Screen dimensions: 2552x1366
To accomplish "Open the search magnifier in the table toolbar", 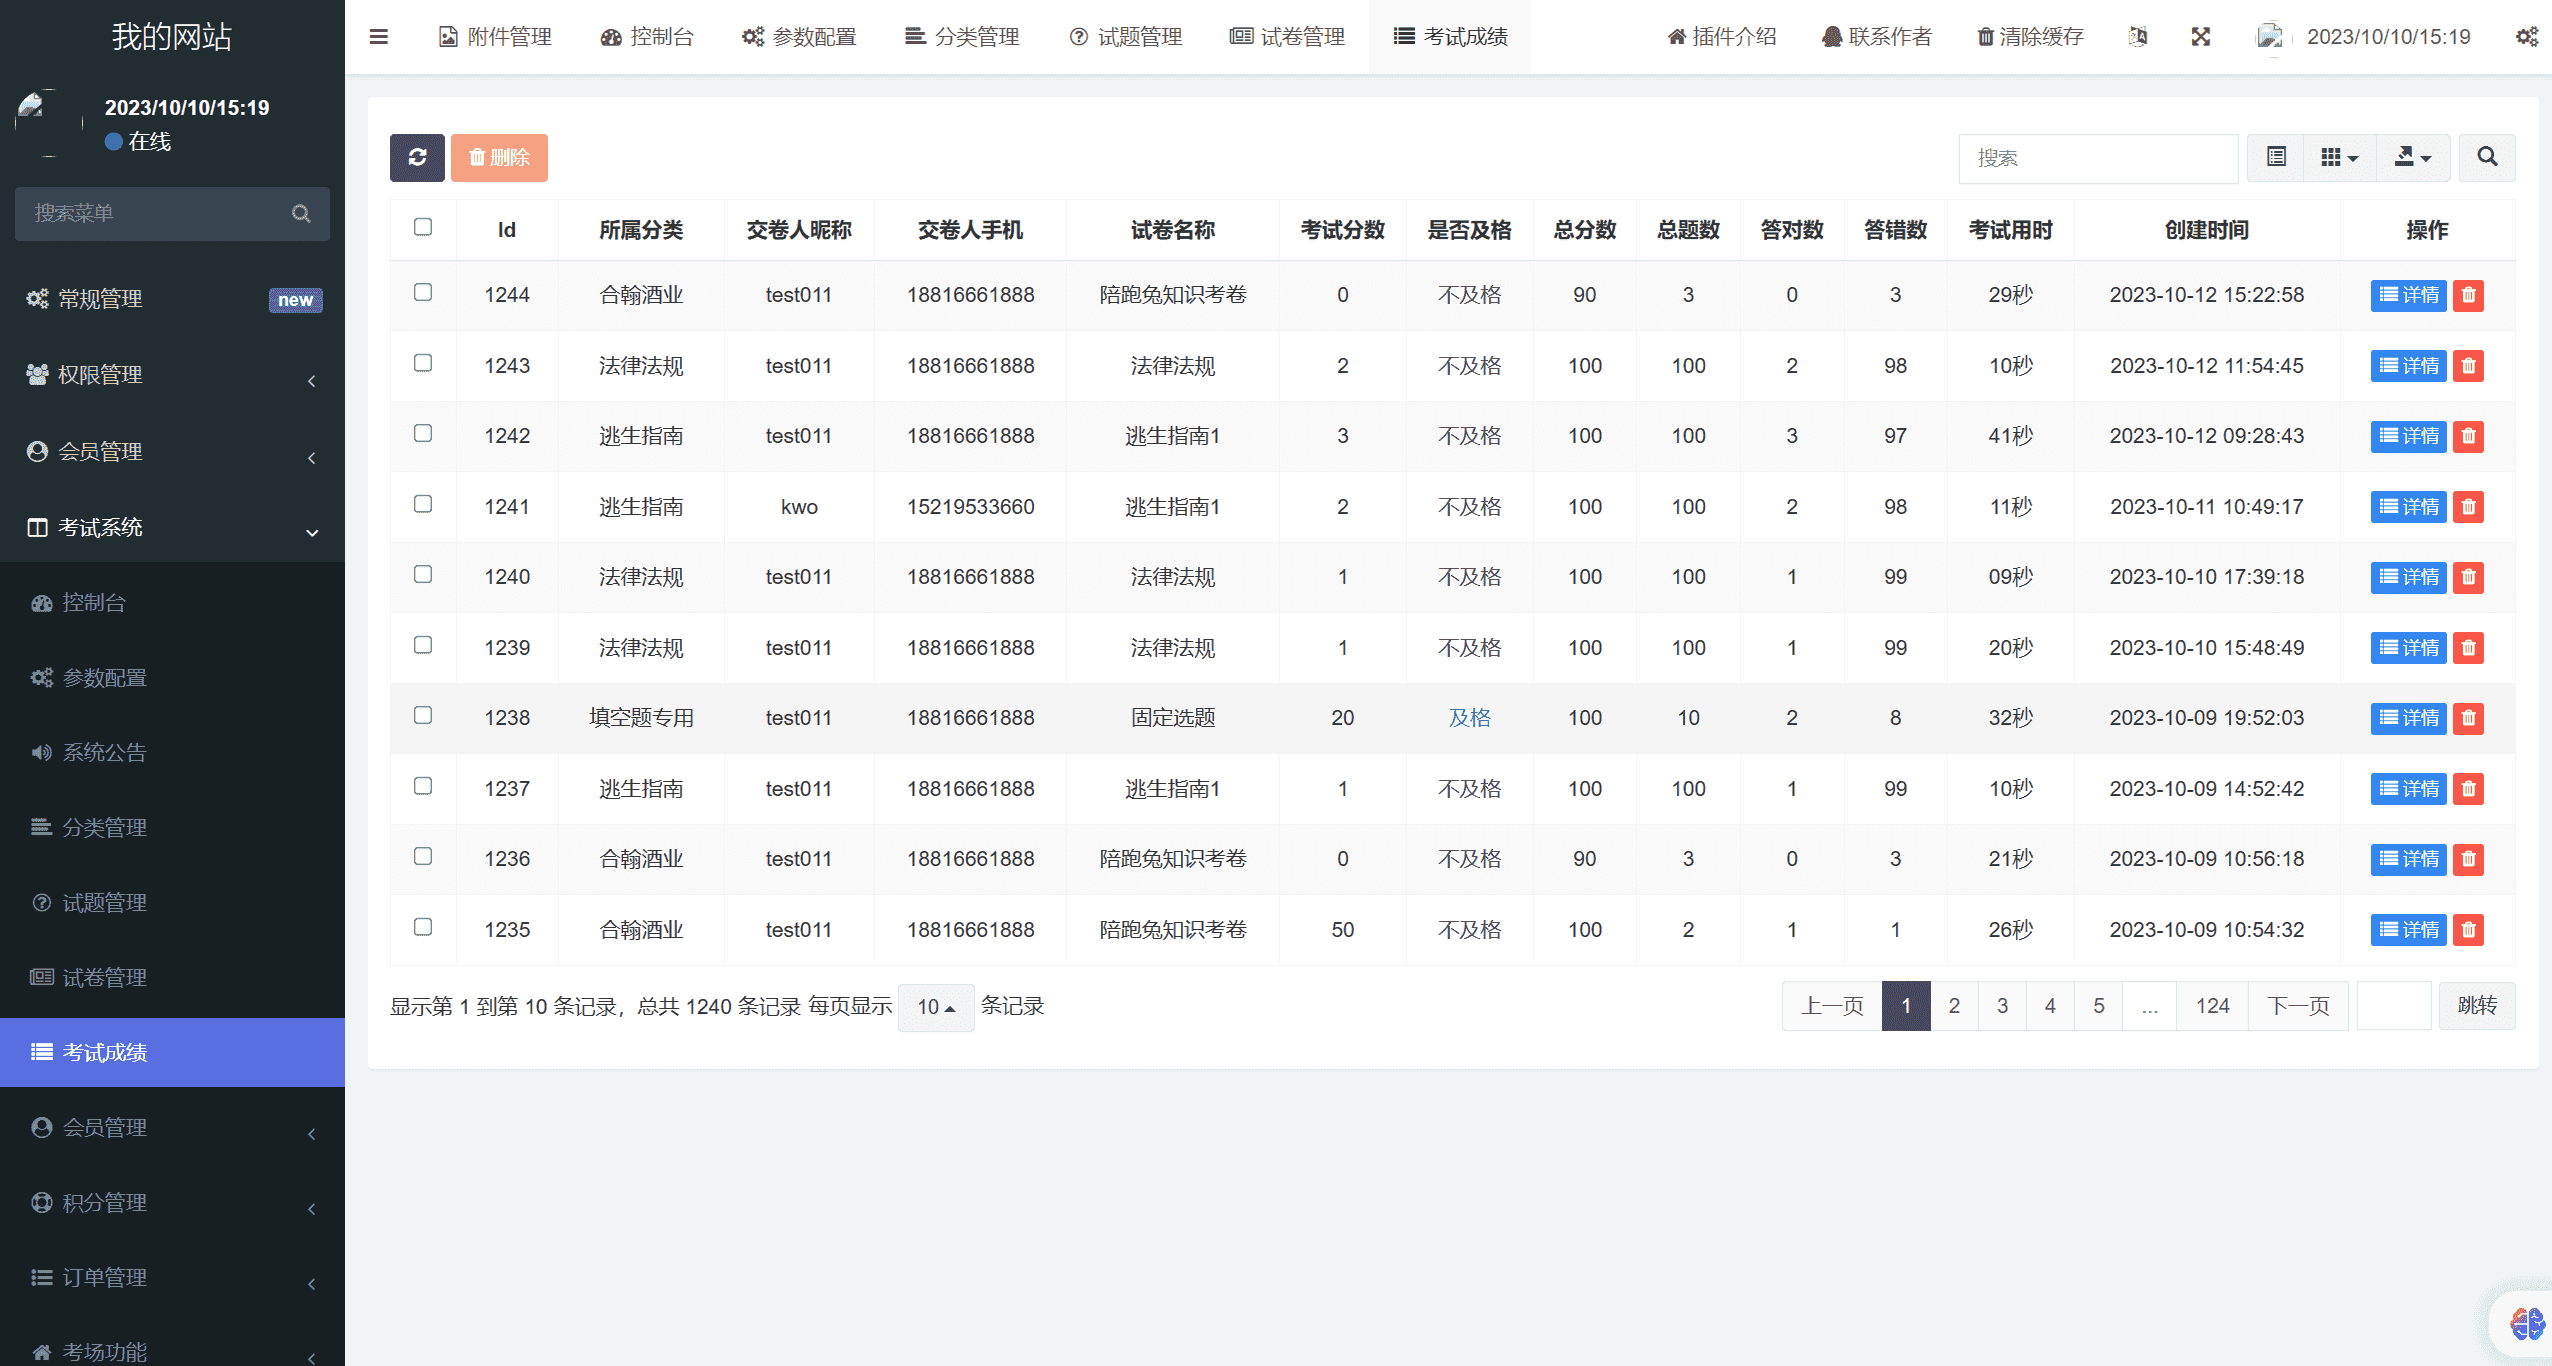I will [2487, 157].
